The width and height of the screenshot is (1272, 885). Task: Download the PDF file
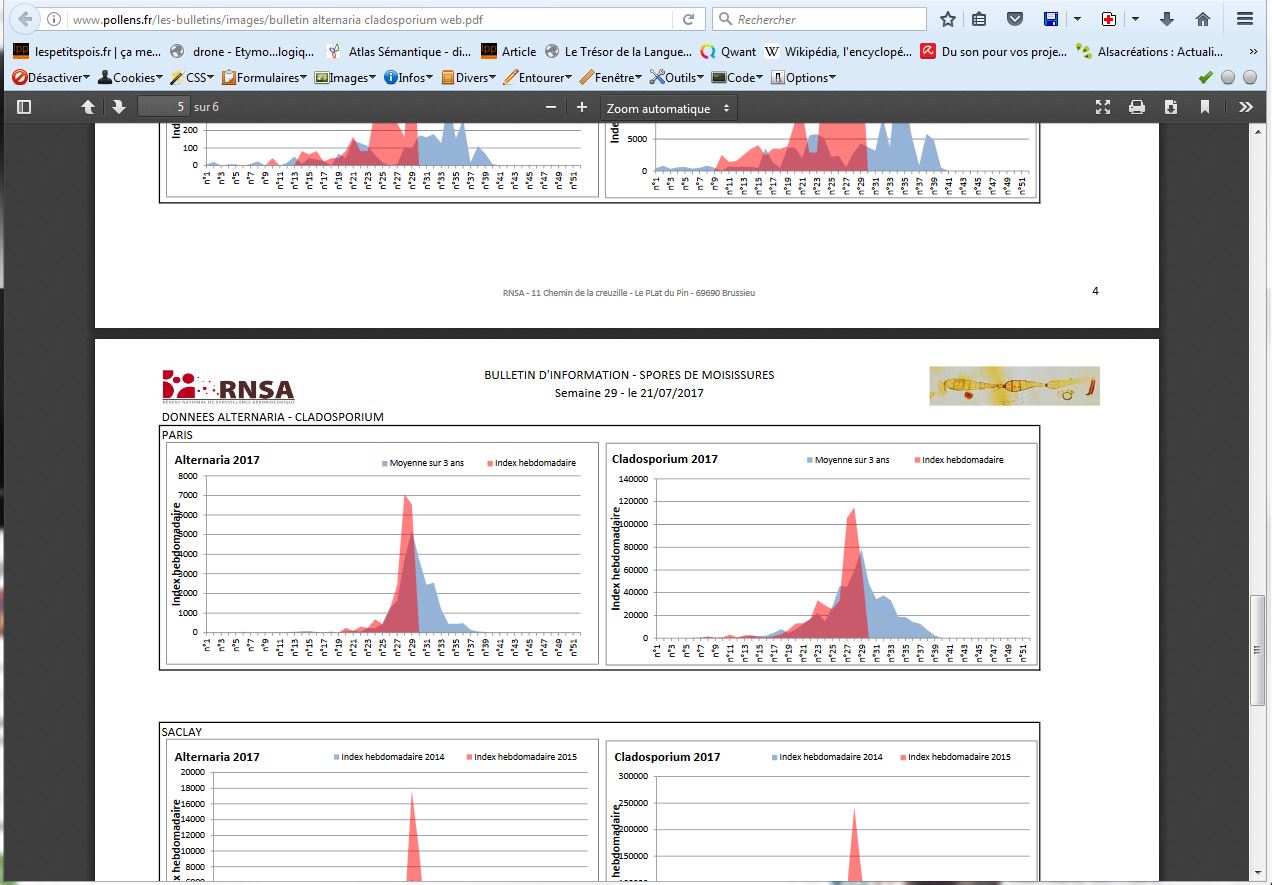click(x=1171, y=107)
